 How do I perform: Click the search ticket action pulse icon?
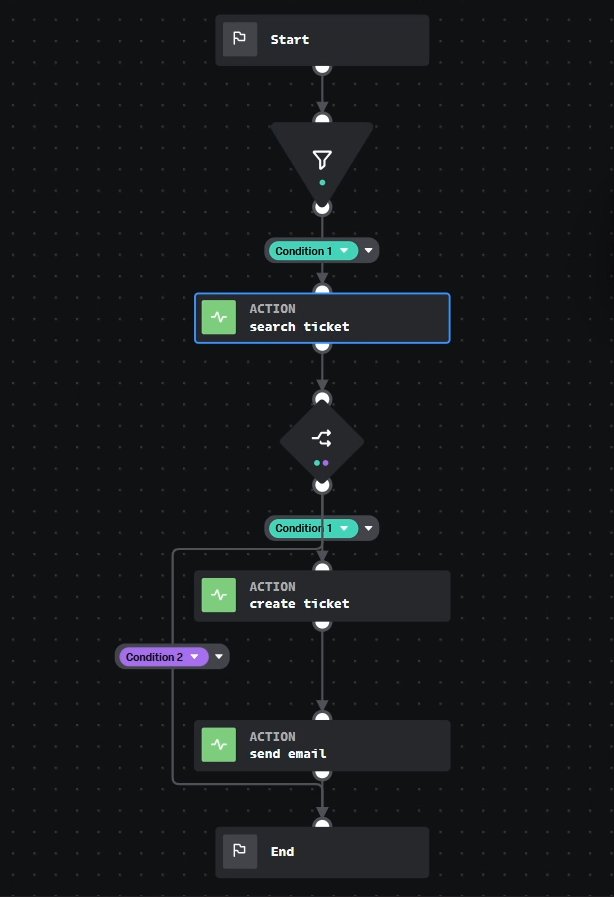click(219, 317)
